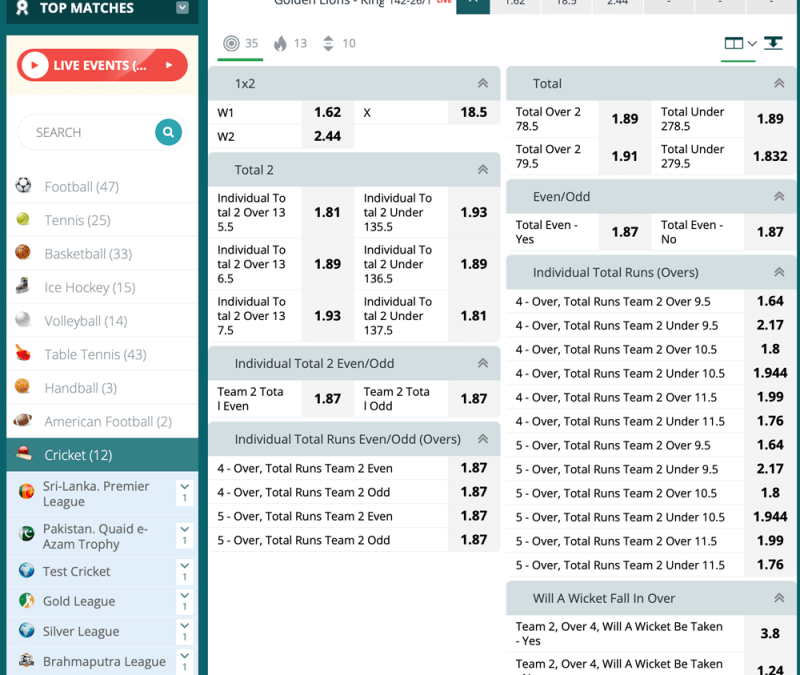Screen dimensions: 800x675
Task: Collapse Individual Total 2 Even/Odd section
Action: pos(483,363)
